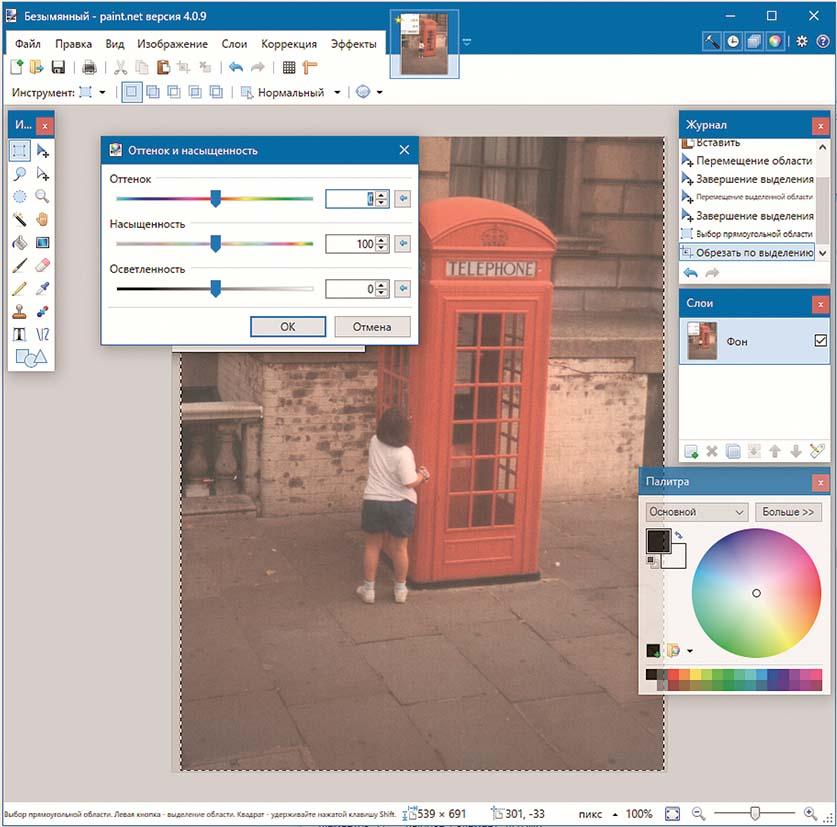The width and height of the screenshot is (837, 827).
Task: Click the Print icon in the toolbar
Action: click(x=89, y=67)
